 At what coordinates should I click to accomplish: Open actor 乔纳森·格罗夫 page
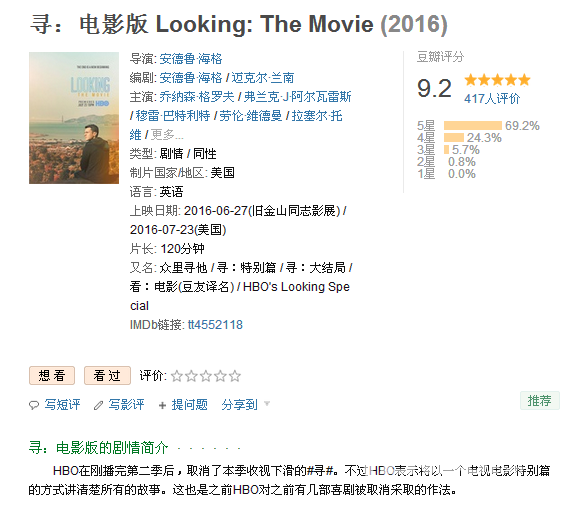pyautogui.click(x=197, y=97)
